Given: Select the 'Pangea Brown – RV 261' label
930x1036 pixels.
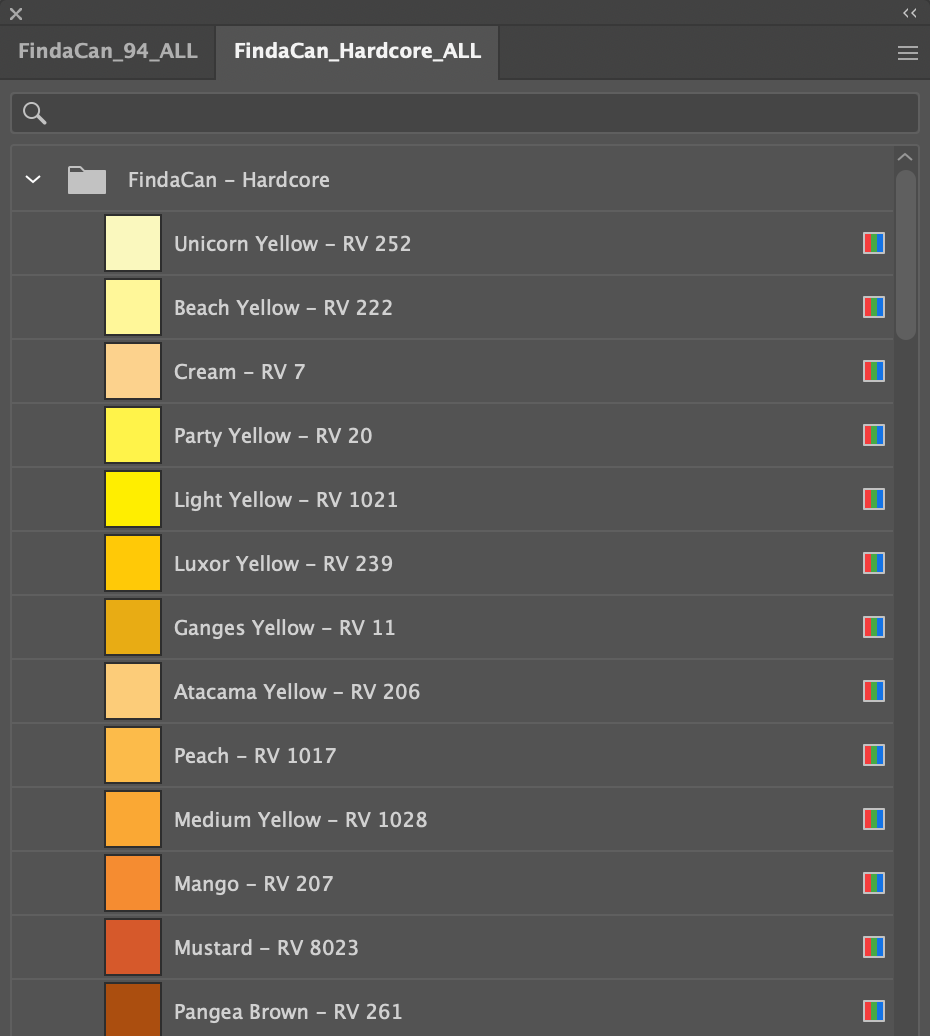Looking at the screenshot, I should [288, 1012].
